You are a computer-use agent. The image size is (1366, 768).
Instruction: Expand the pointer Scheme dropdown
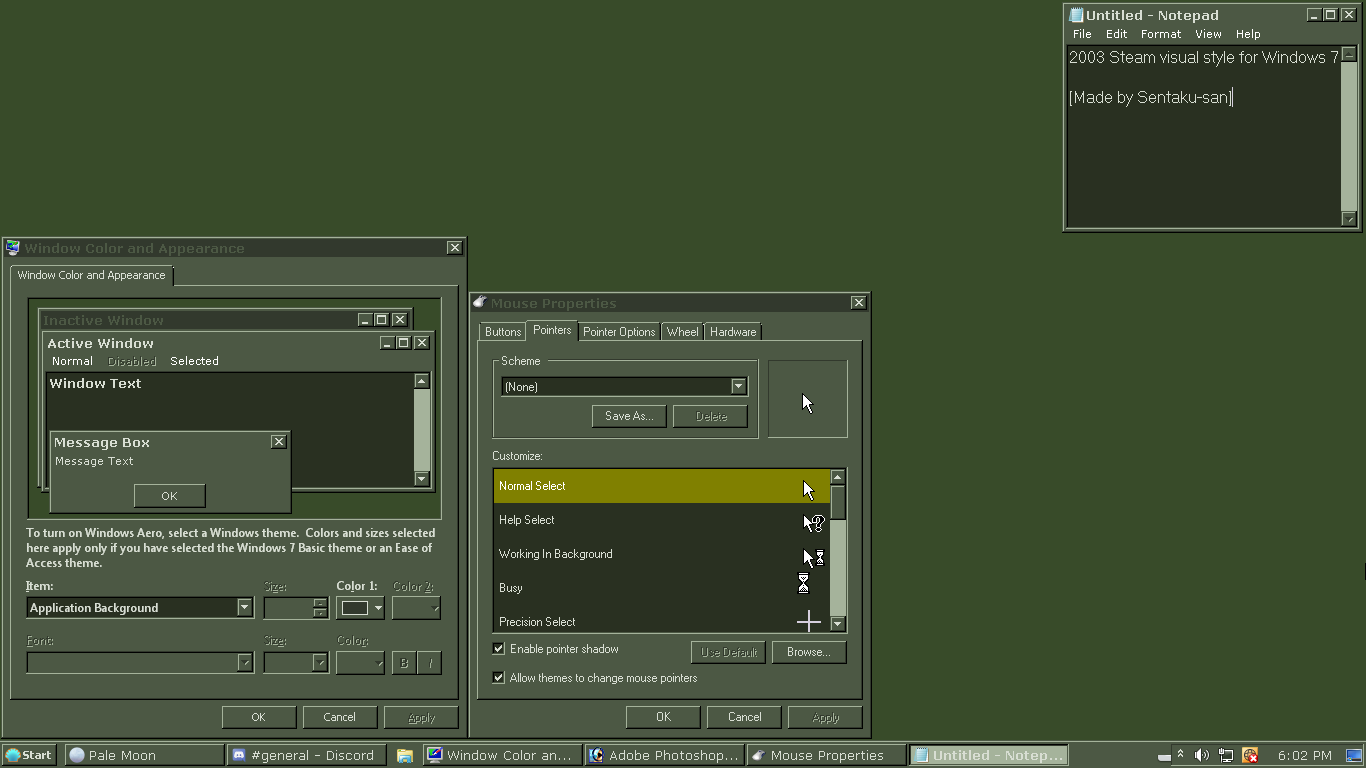tap(738, 387)
